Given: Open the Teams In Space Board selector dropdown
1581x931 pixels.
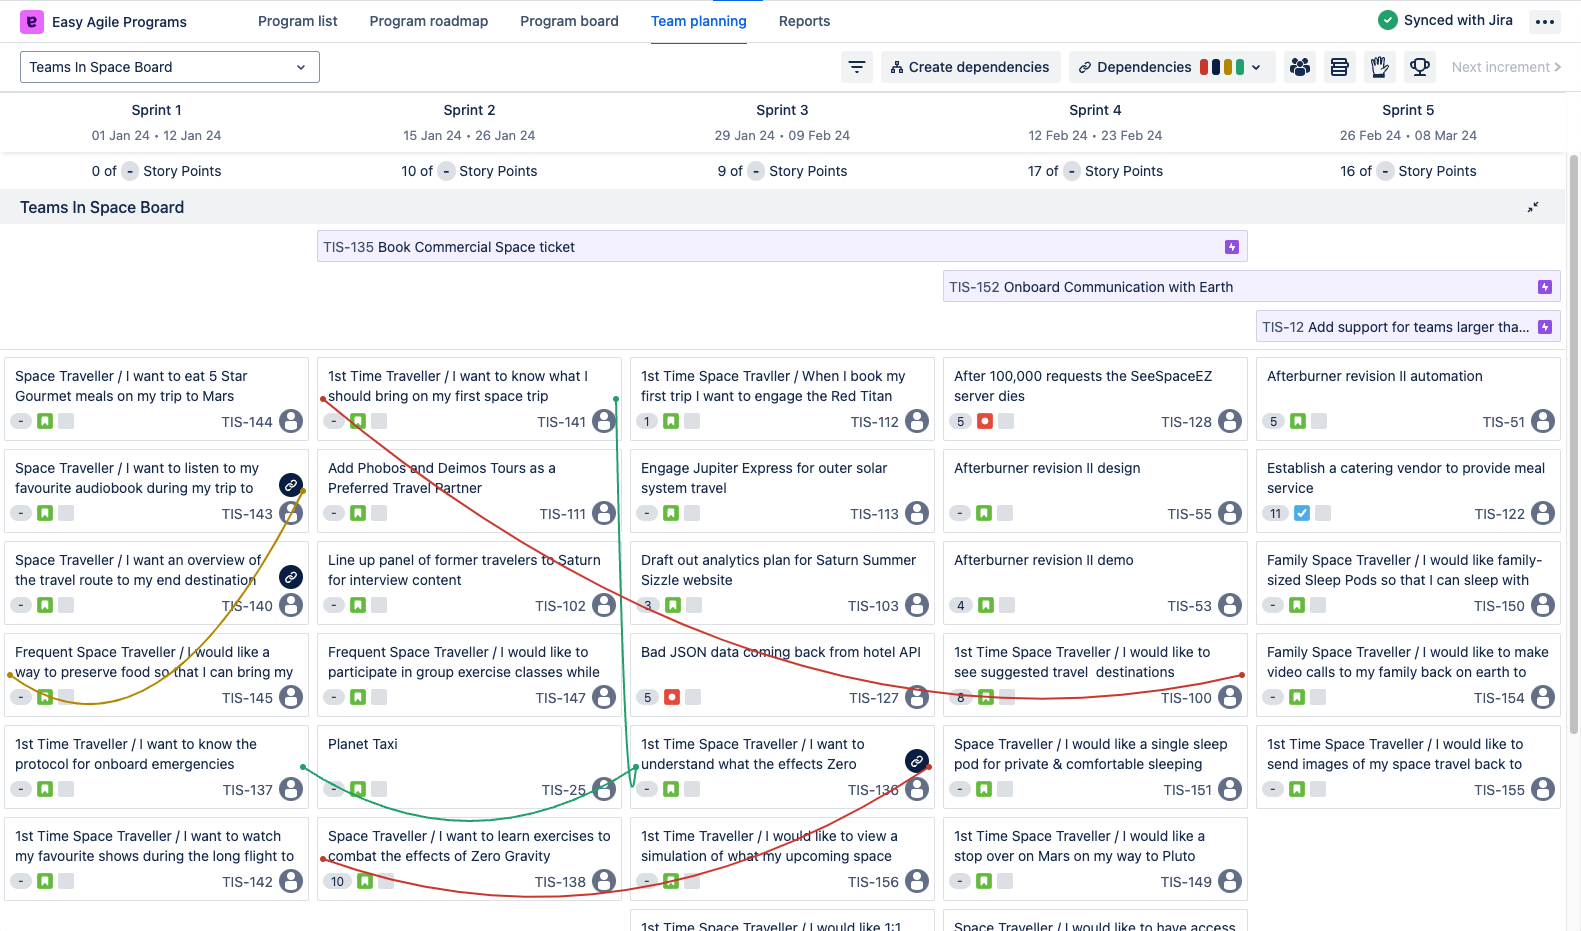Looking at the screenshot, I should tap(170, 67).
